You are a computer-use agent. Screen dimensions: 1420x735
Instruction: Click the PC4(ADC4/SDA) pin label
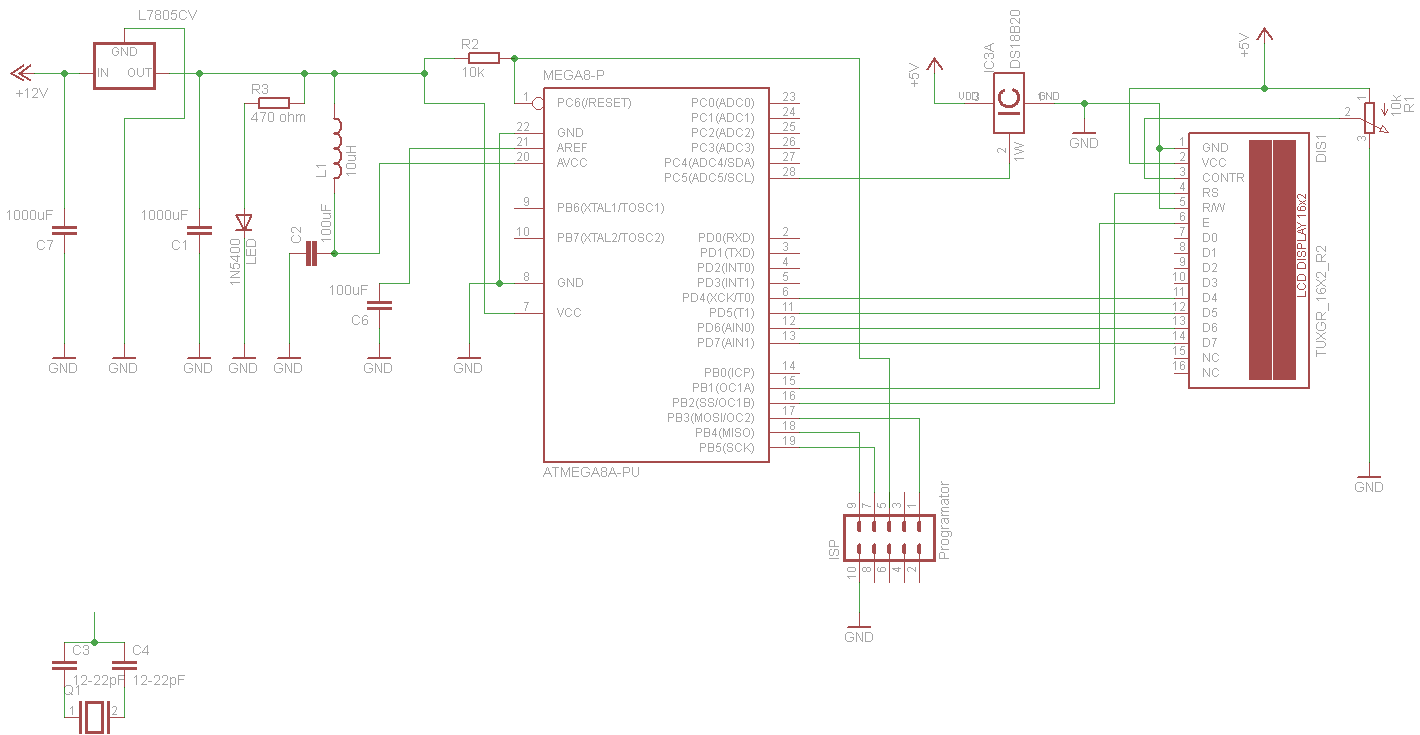(709, 163)
